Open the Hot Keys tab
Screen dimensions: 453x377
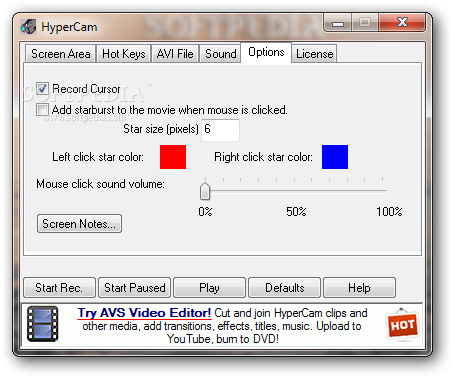coord(124,54)
